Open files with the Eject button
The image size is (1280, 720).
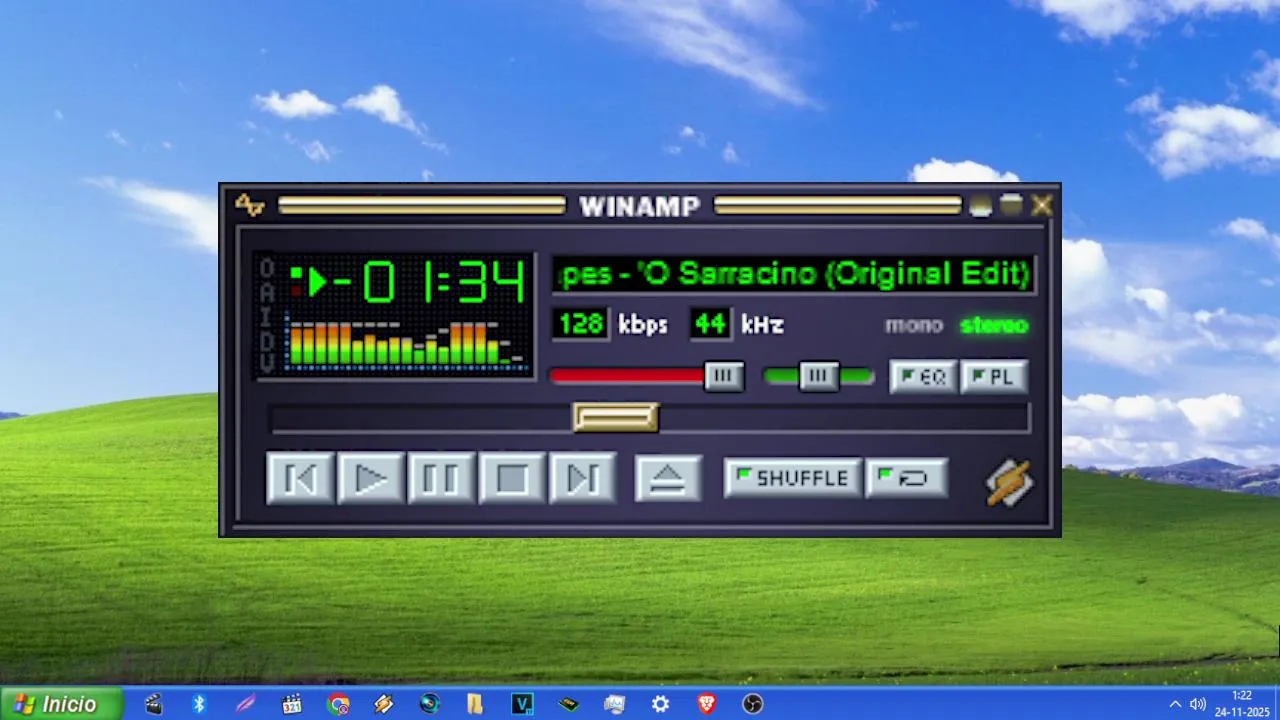[668, 479]
